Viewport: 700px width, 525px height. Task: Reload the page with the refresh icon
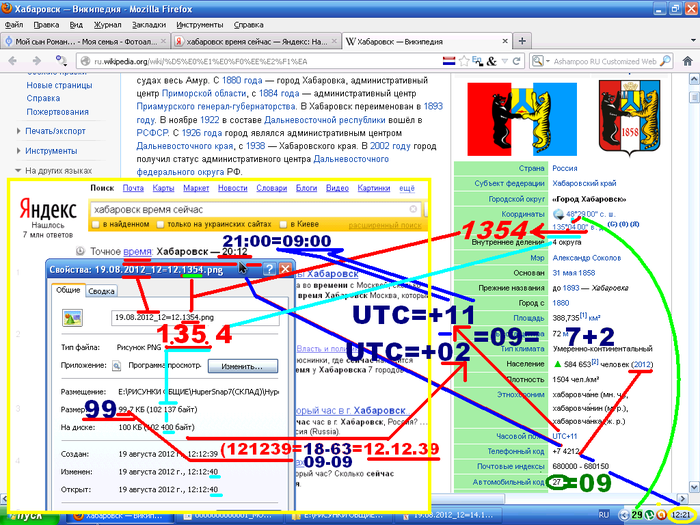tap(517, 61)
